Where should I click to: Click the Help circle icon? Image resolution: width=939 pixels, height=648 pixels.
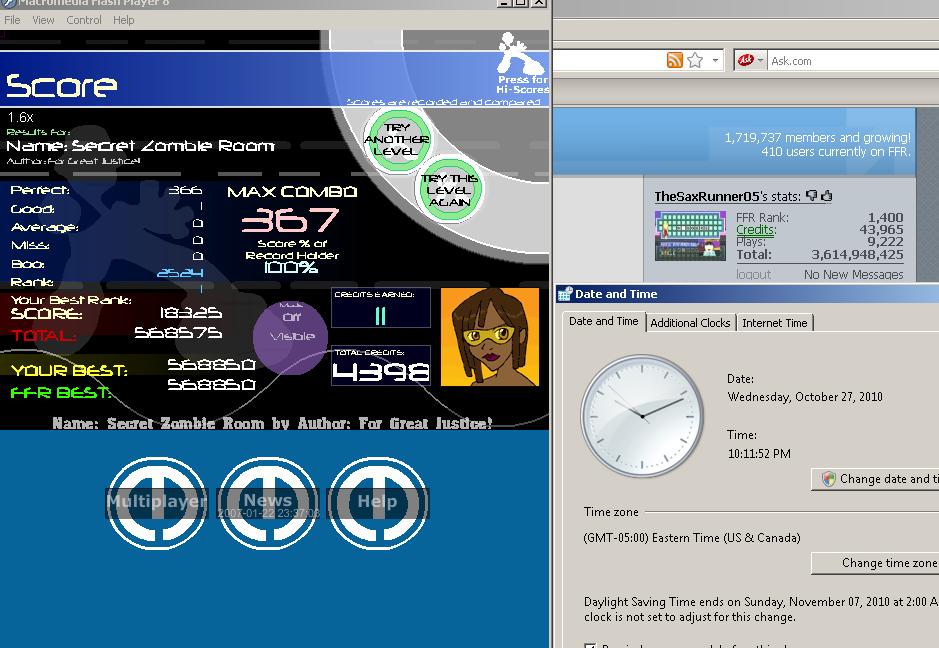point(378,502)
